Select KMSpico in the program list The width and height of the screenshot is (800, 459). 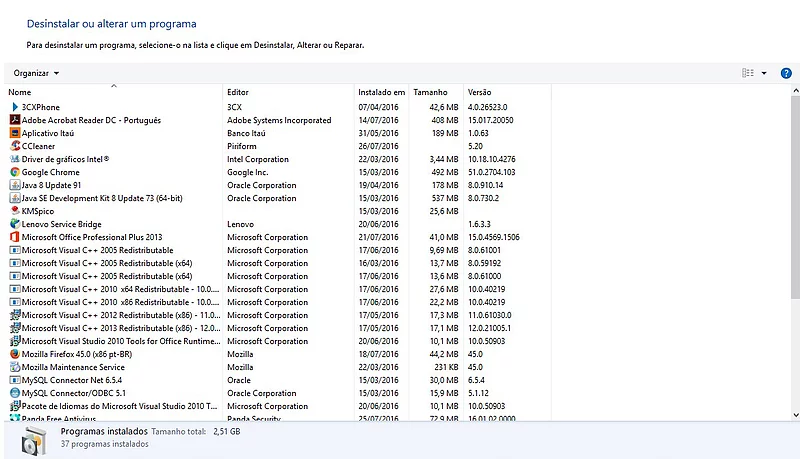(37, 211)
